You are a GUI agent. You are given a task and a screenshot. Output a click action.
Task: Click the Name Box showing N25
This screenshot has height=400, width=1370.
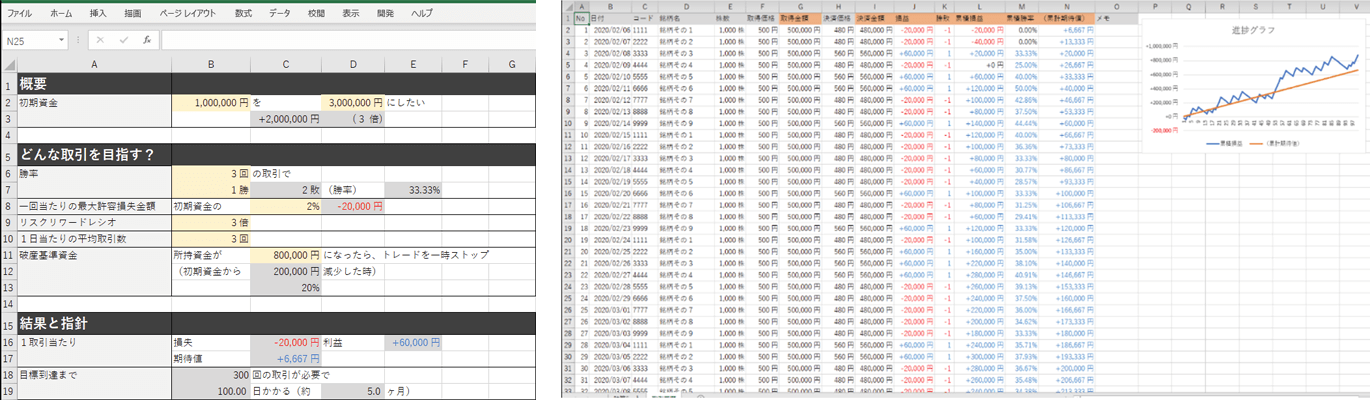[x=30, y=41]
